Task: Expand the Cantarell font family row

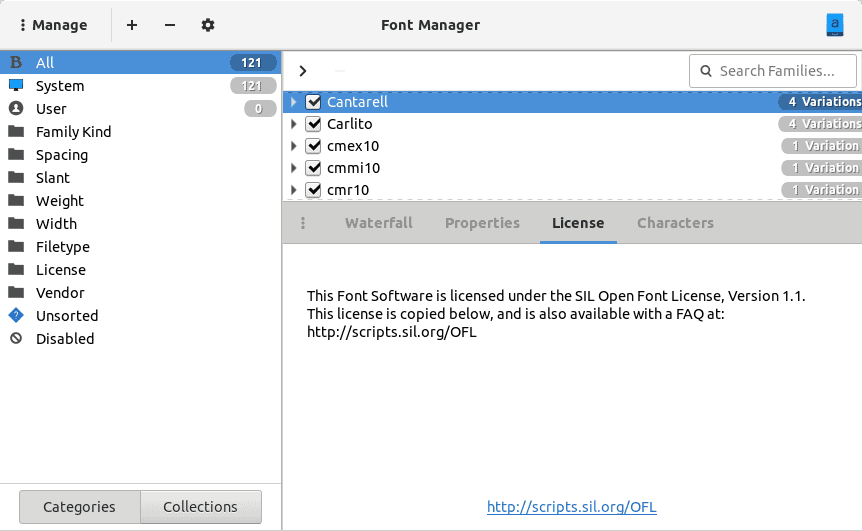Action: pos(293,102)
